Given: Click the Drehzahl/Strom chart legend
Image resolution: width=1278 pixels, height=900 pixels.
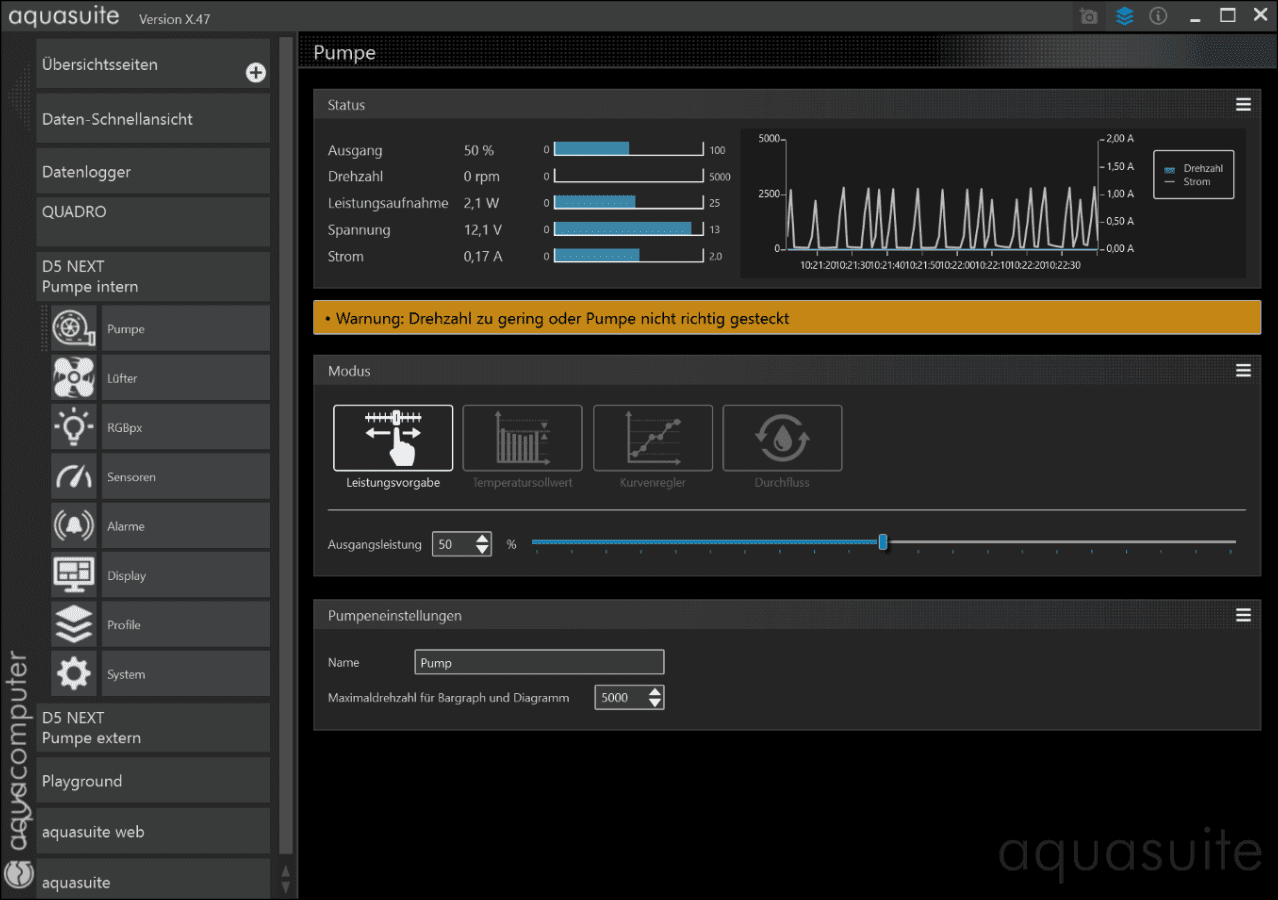Looking at the screenshot, I should 1193,175.
